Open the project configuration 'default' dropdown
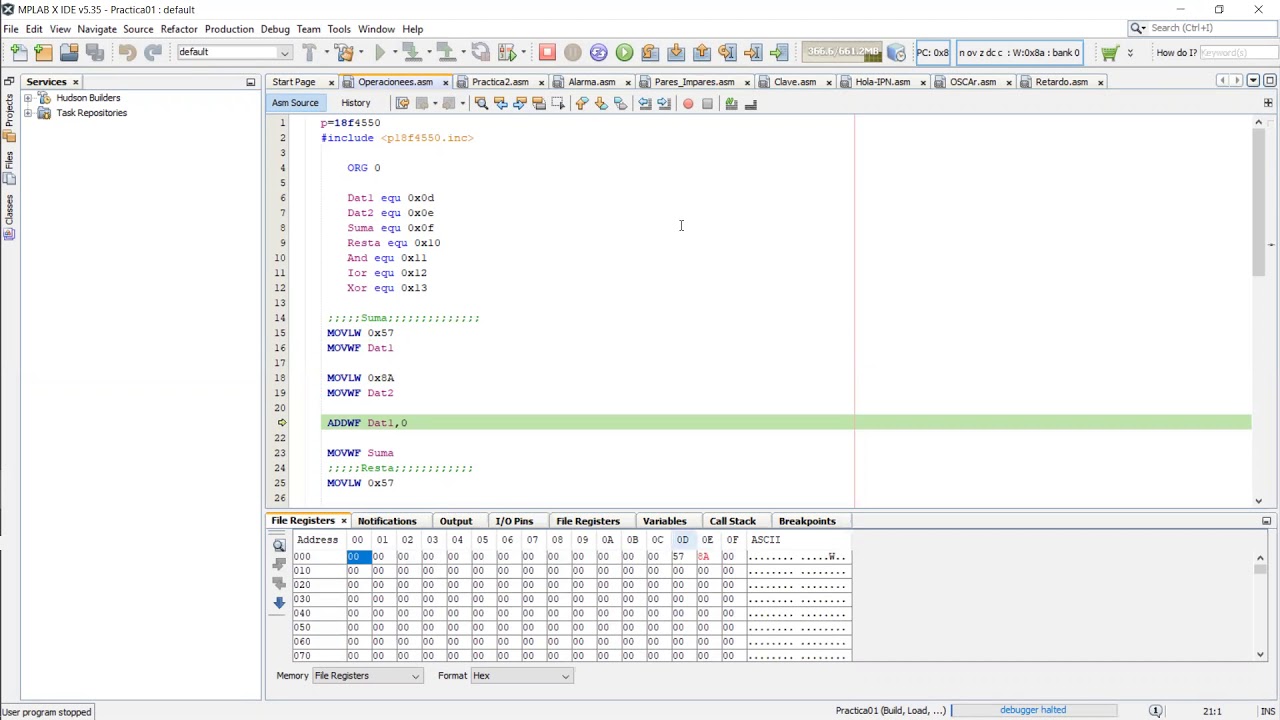This screenshot has width=1280, height=720. point(234,52)
